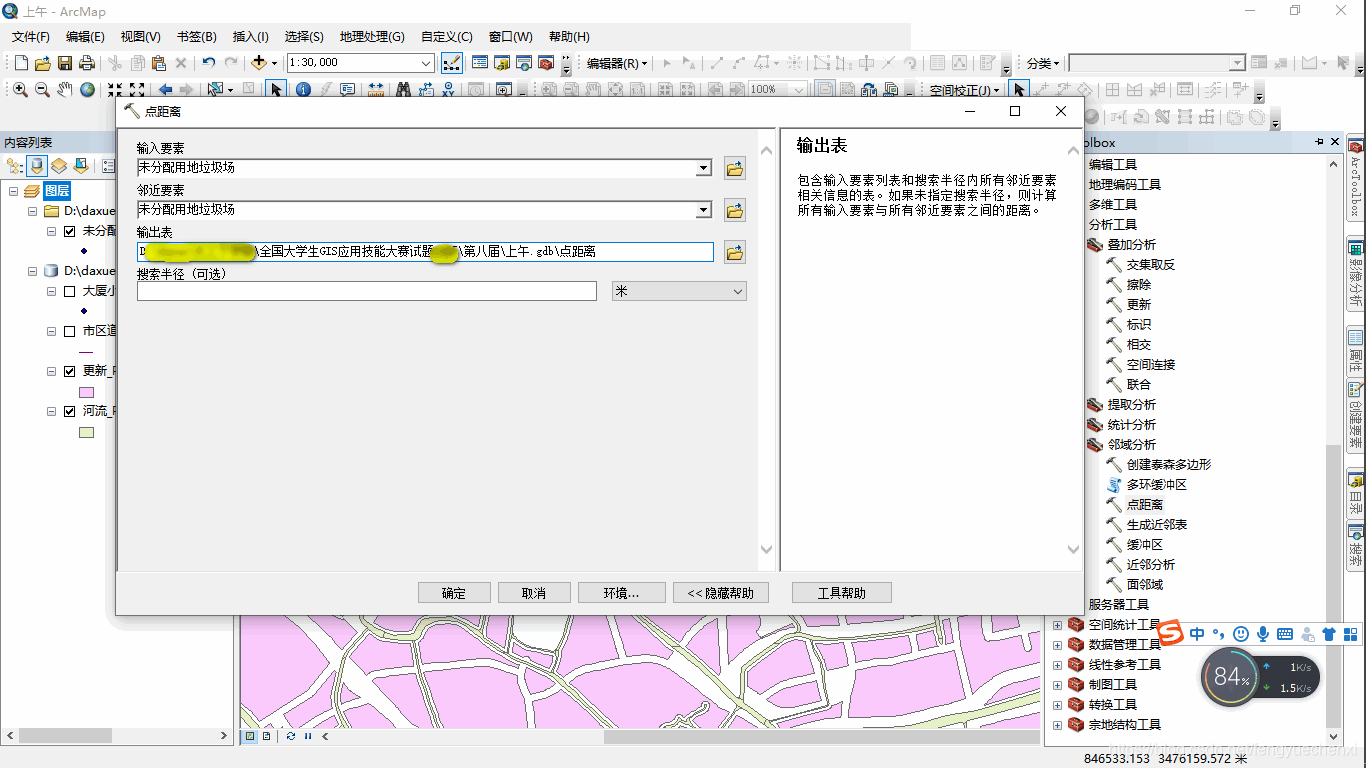The height and width of the screenshot is (768, 1366).
Task: Click the 环境... button
Action: click(x=621, y=593)
